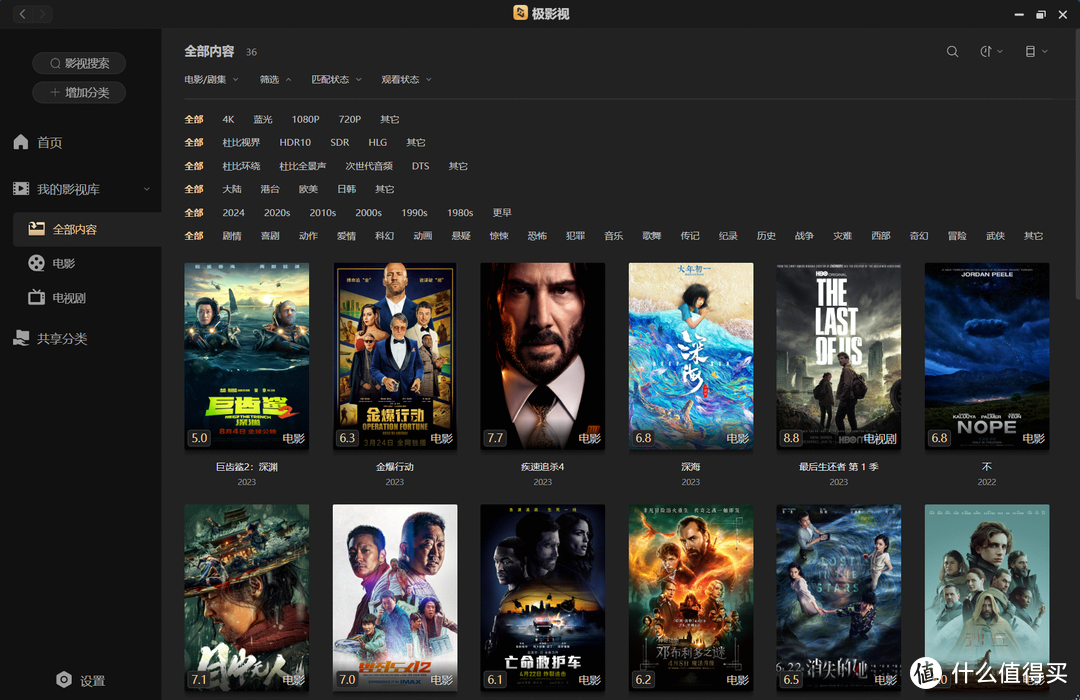Filter by 杜比环绕 audio

click(x=241, y=166)
